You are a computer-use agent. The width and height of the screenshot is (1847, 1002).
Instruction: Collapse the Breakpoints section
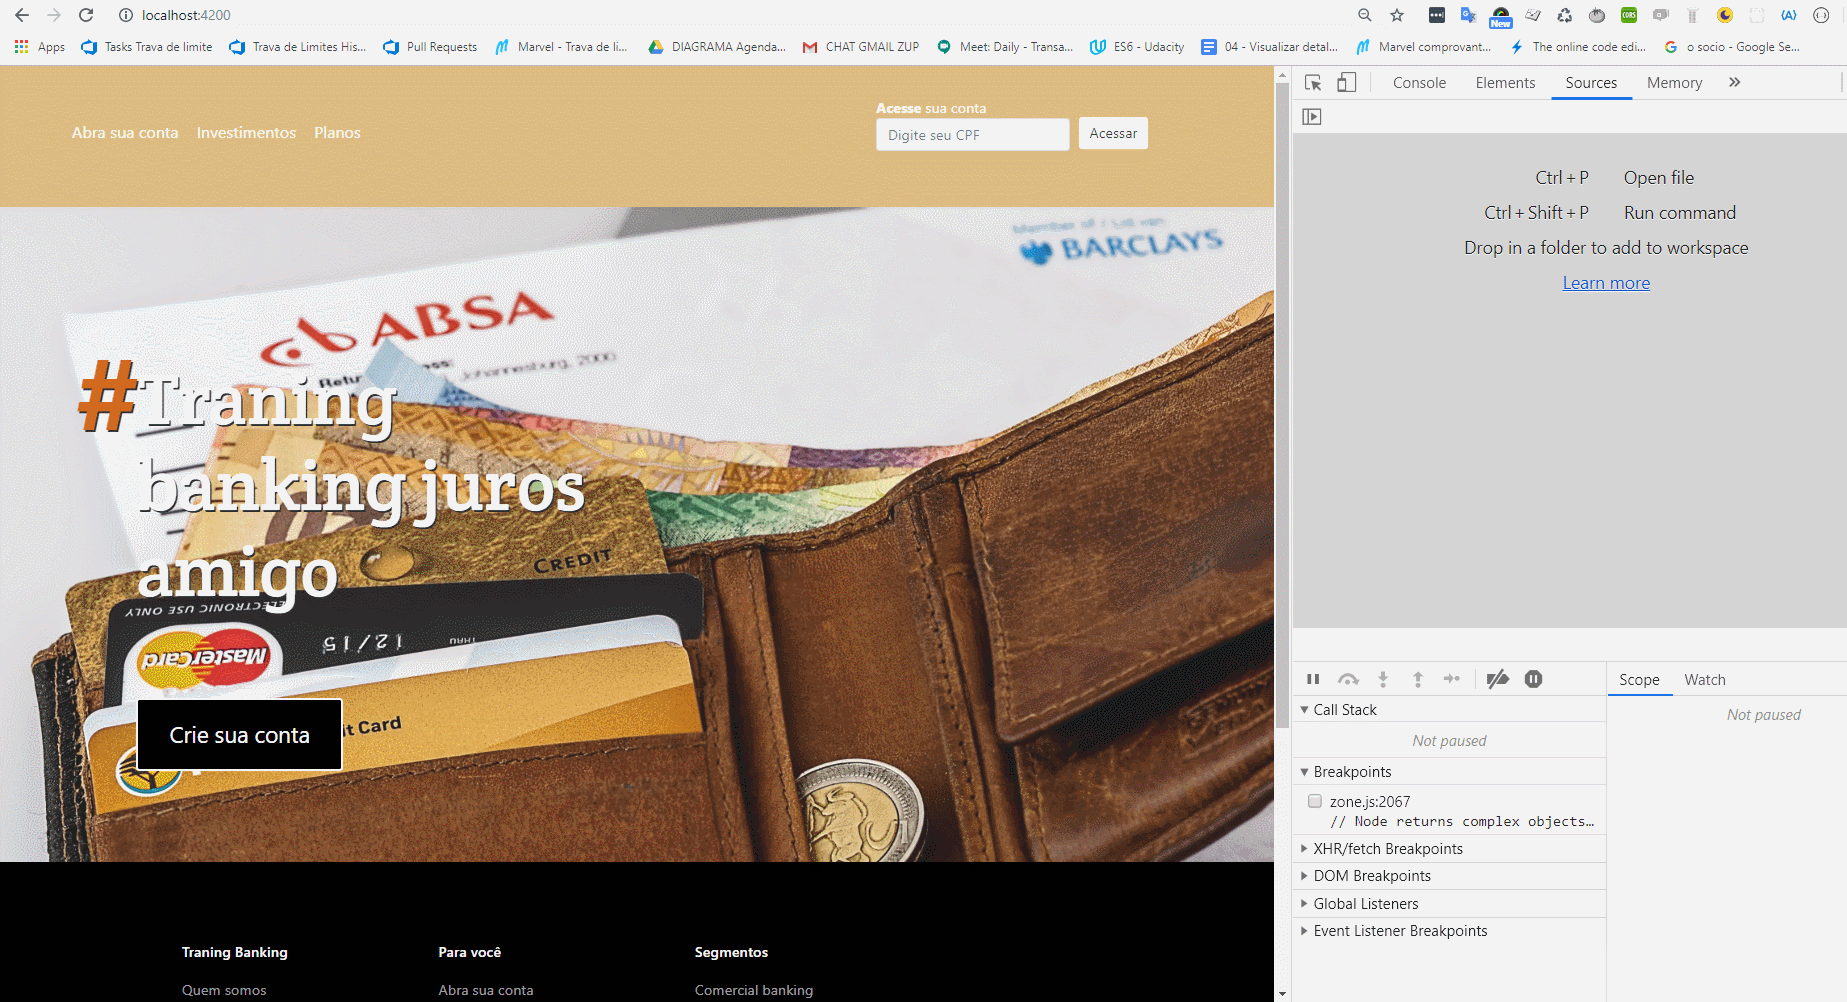click(x=1304, y=772)
